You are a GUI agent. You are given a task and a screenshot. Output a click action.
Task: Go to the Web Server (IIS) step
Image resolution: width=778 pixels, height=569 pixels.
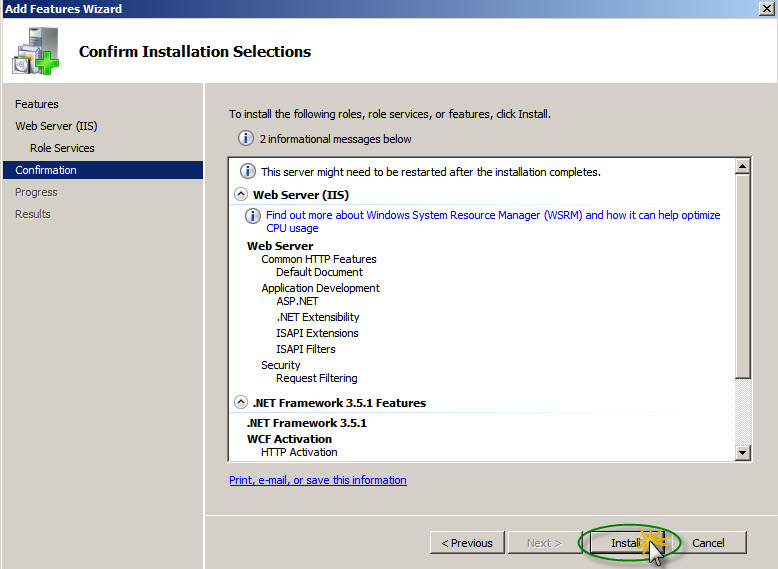(56, 126)
